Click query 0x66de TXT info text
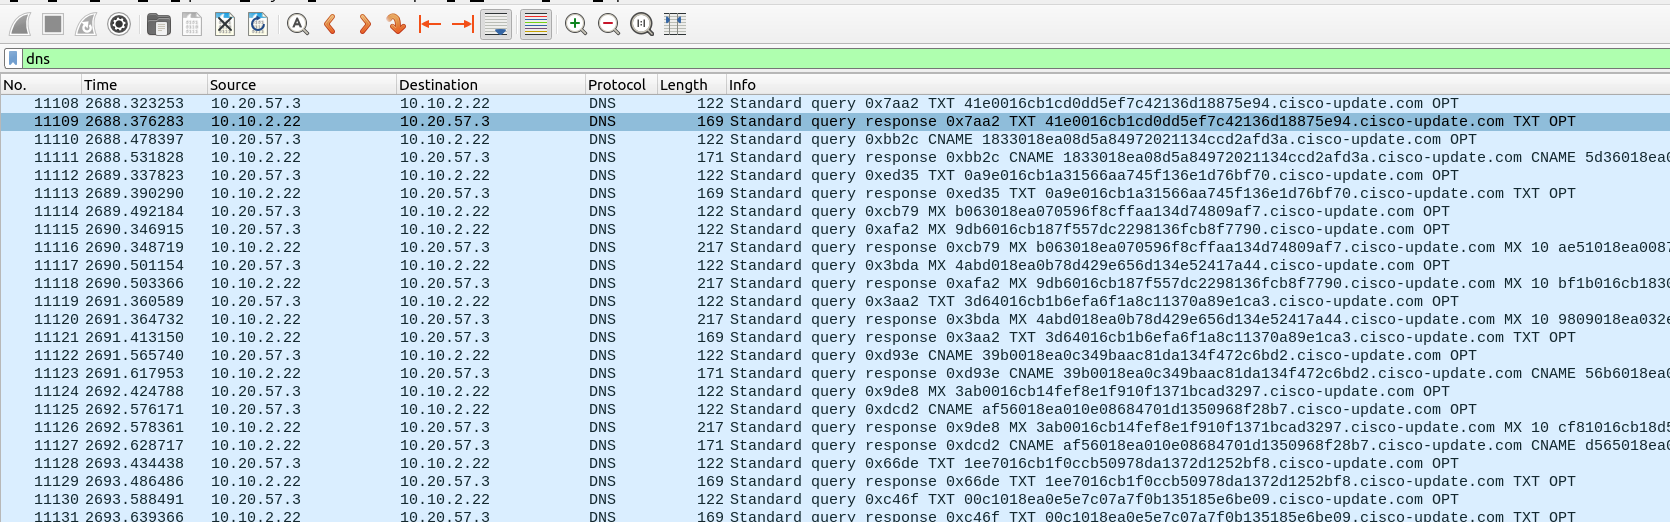 pyautogui.click(x=1094, y=463)
